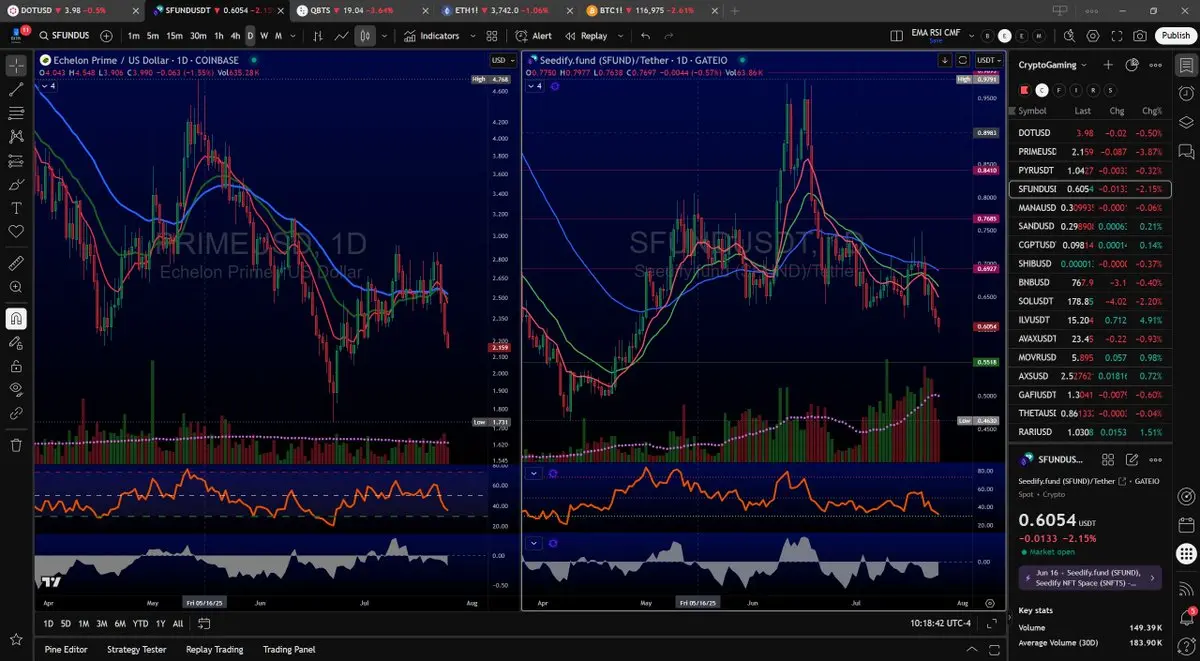Select the 4h timeframe
The height and width of the screenshot is (661, 1200).
click(x=236, y=36)
